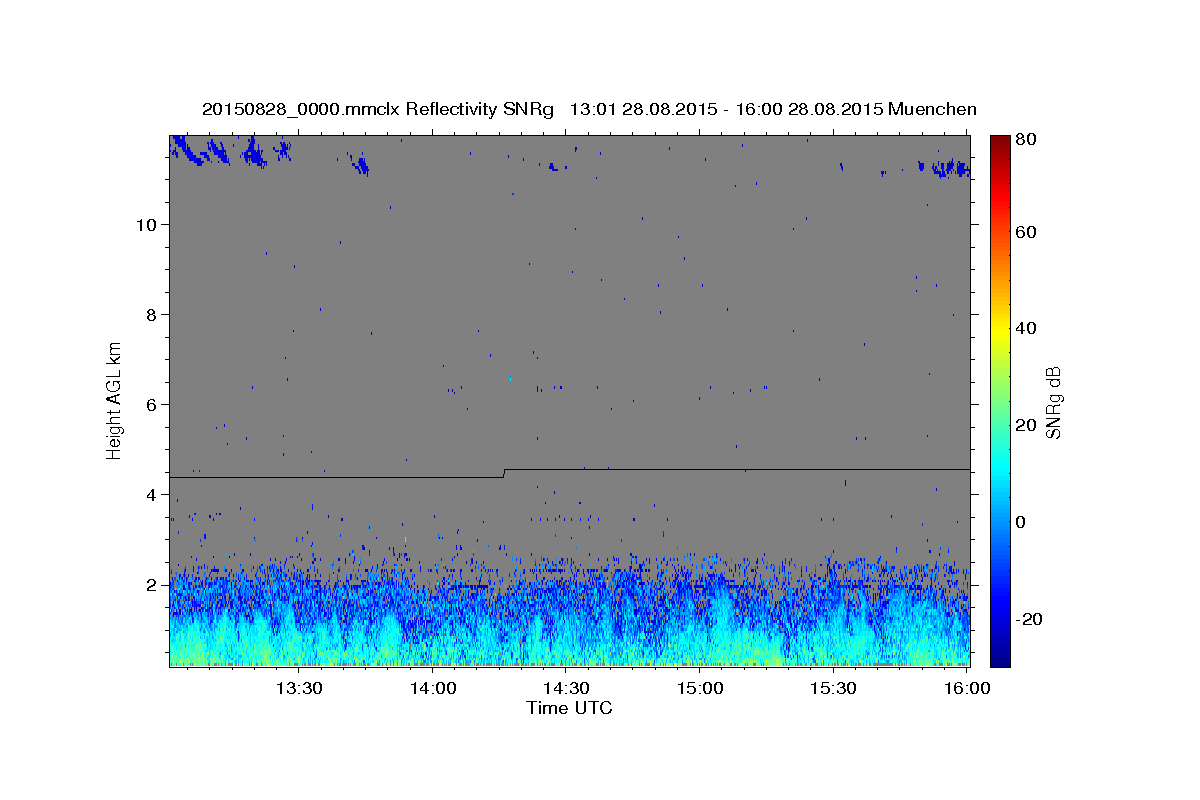Screen dimensions: 1200x800
Task: Click the 16:00 time tick label
Action: click(967, 688)
